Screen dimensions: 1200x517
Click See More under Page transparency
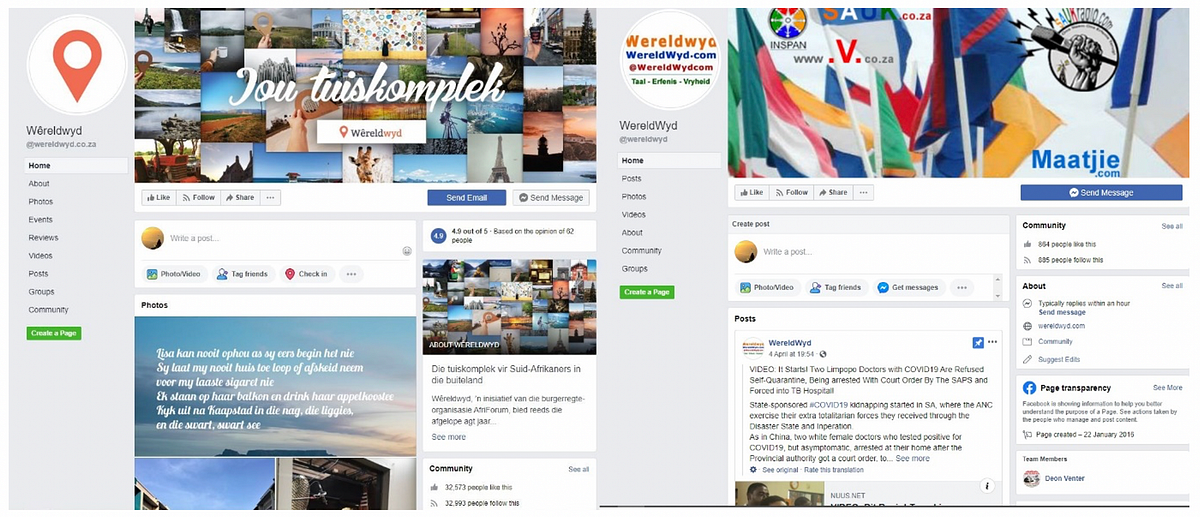pos(1167,387)
